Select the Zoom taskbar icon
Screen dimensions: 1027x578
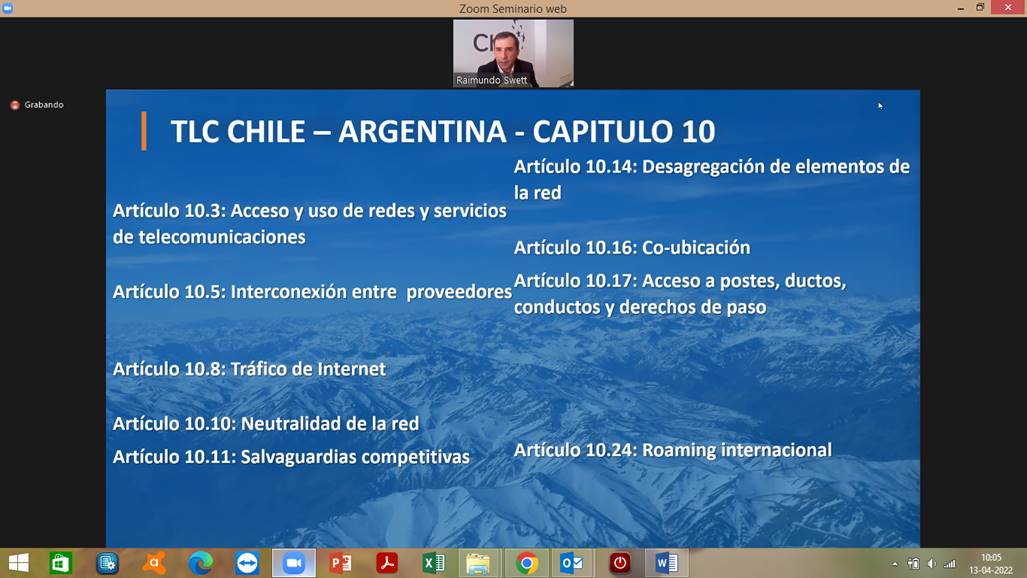(x=293, y=563)
